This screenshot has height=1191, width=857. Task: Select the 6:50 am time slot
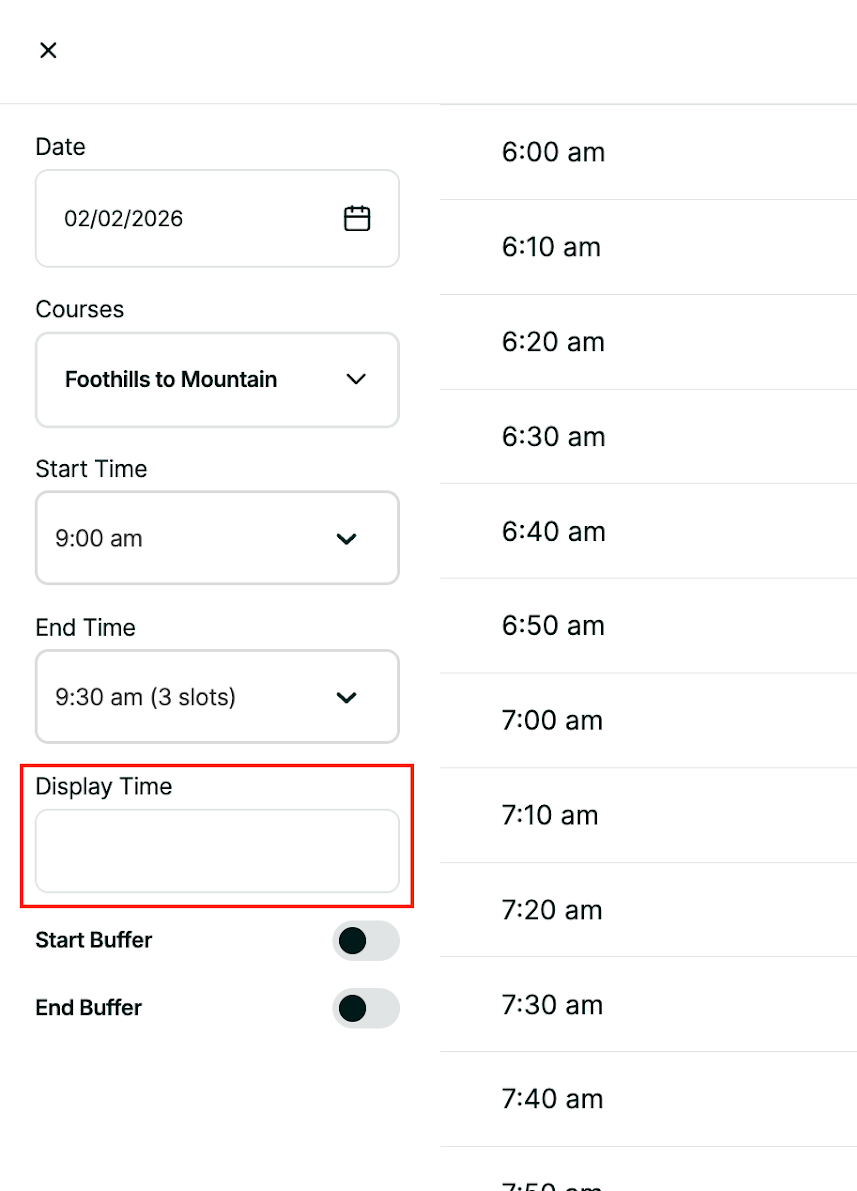click(x=648, y=625)
